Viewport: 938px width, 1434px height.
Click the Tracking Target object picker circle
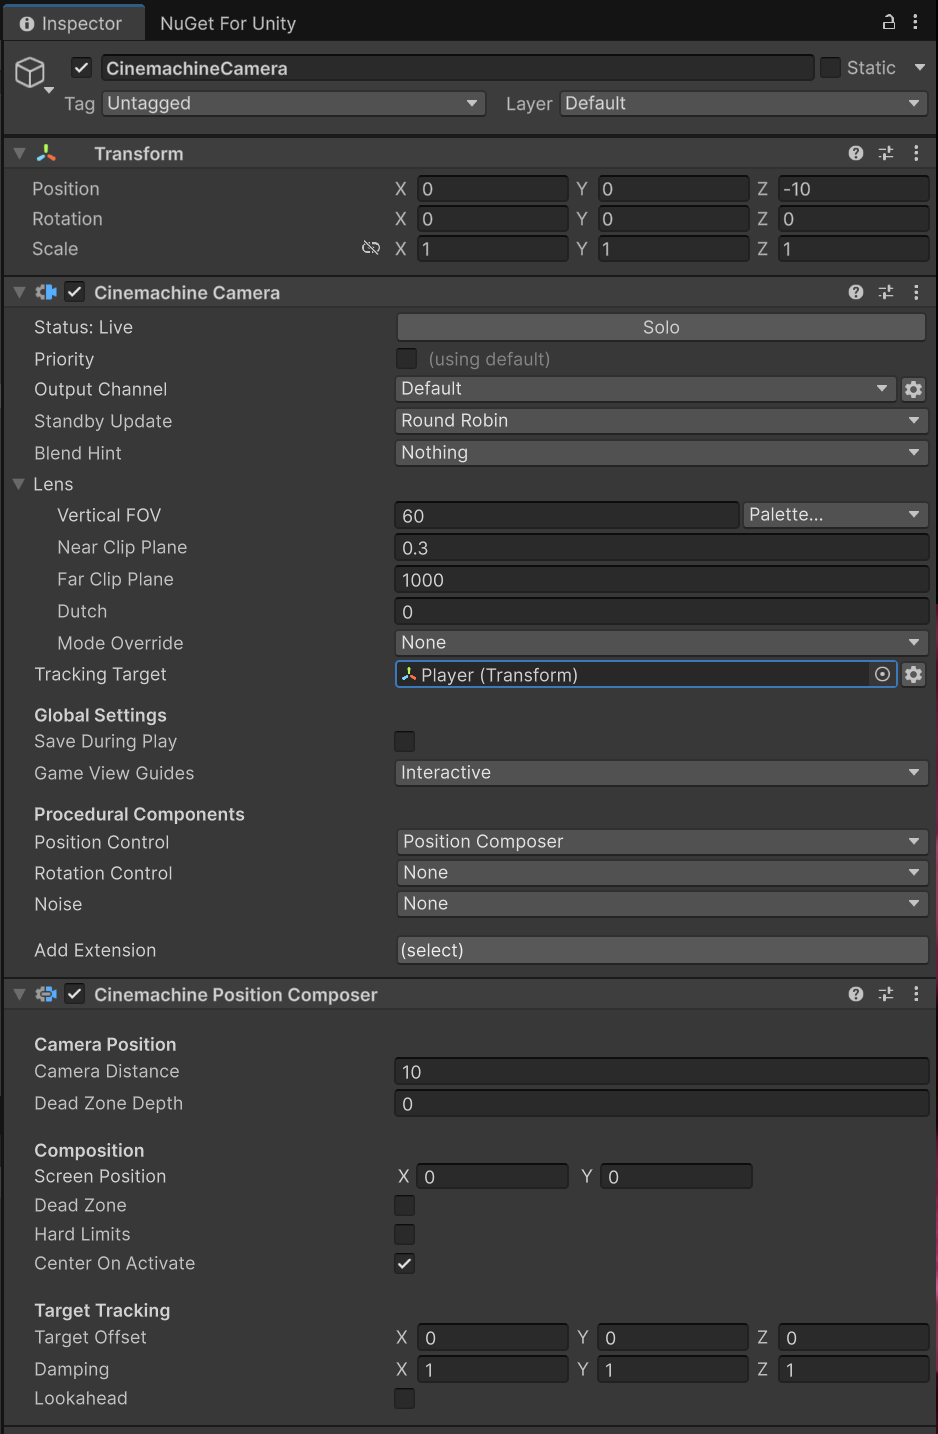click(882, 675)
